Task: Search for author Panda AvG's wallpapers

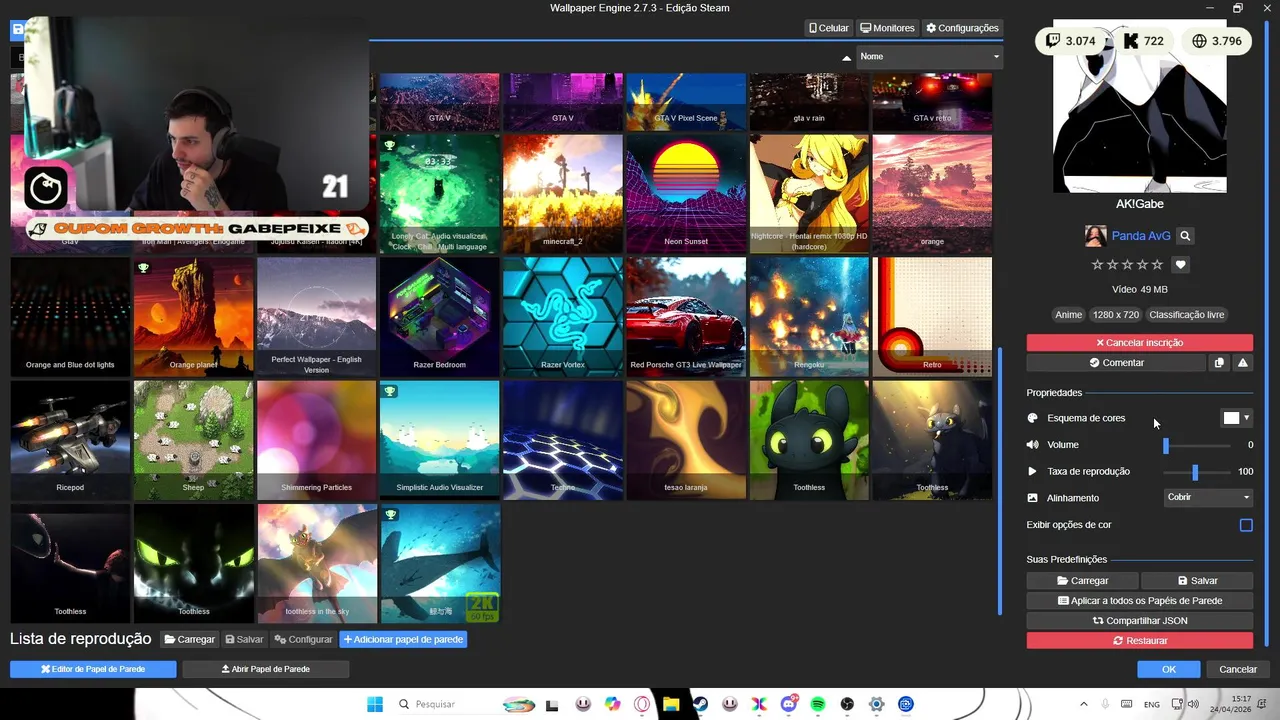Action: (x=1185, y=236)
